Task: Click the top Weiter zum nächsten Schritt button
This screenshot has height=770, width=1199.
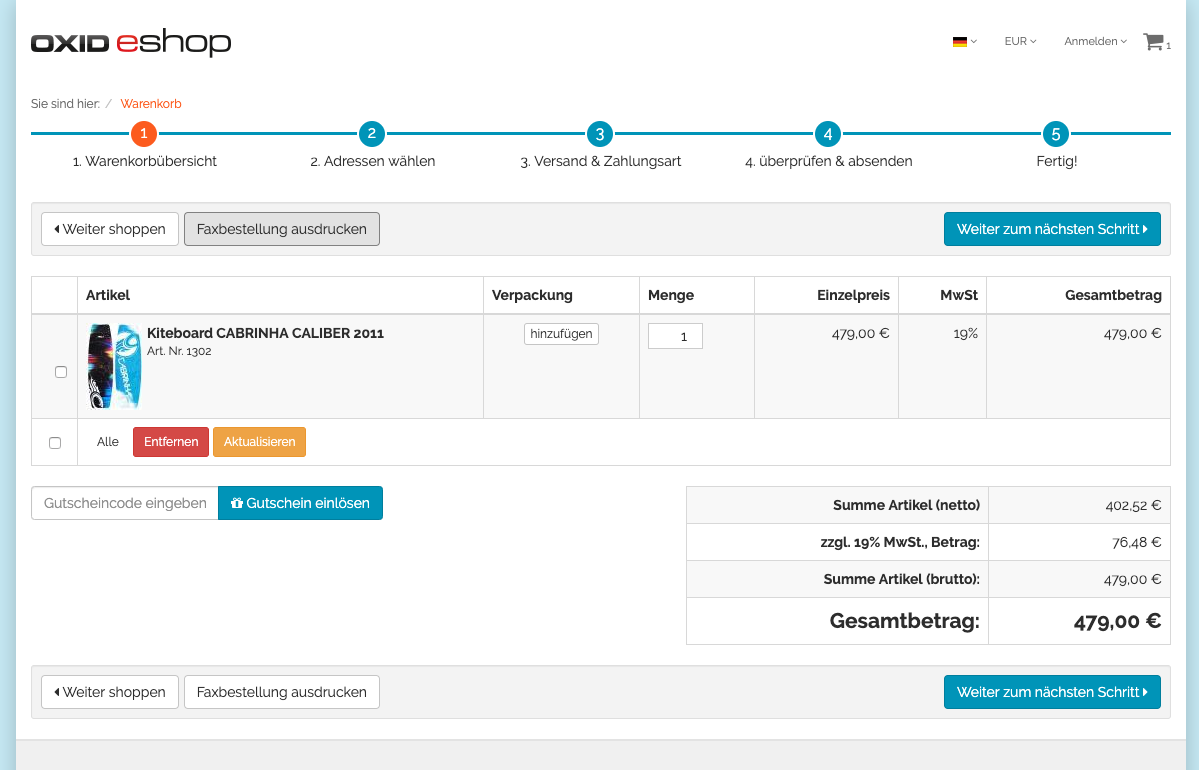Action: pyautogui.click(x=1052, y=229)
